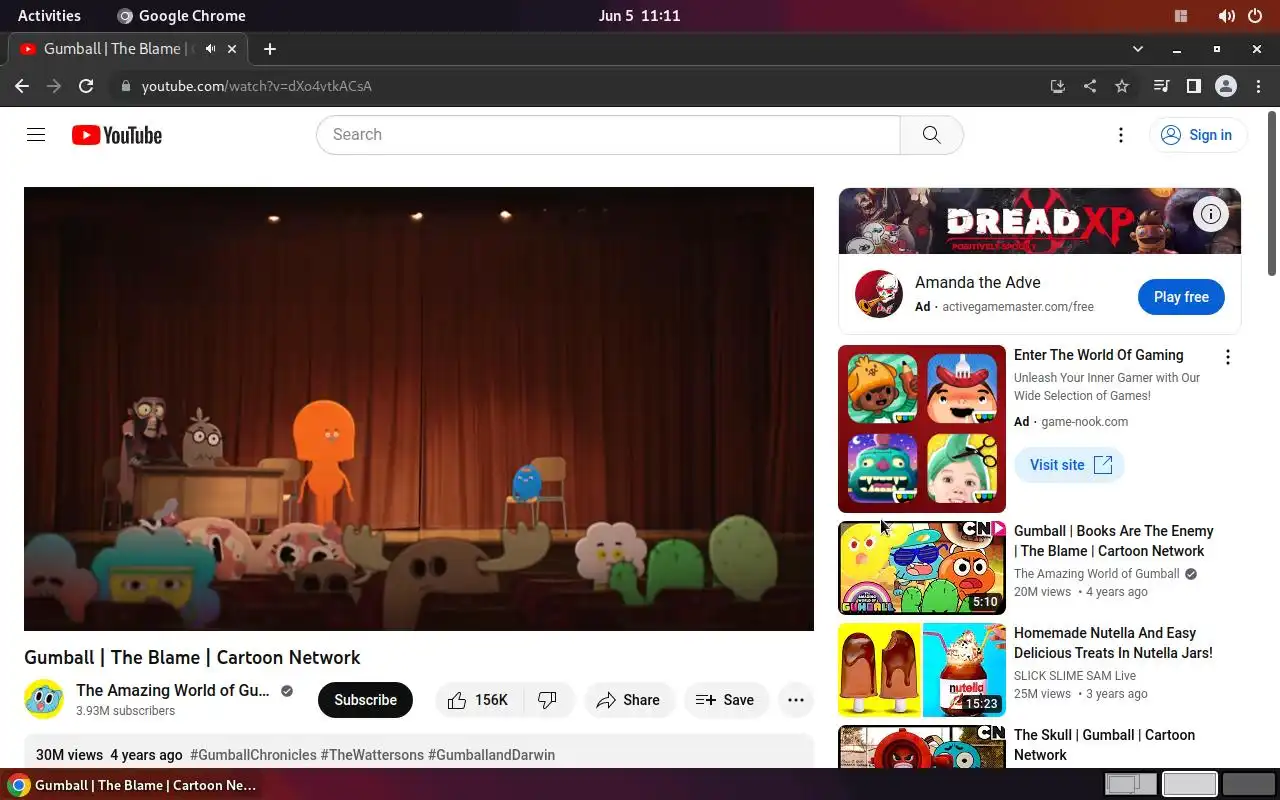Mute the tab via speaker icon
The image size is (1280, 800).
210,49
